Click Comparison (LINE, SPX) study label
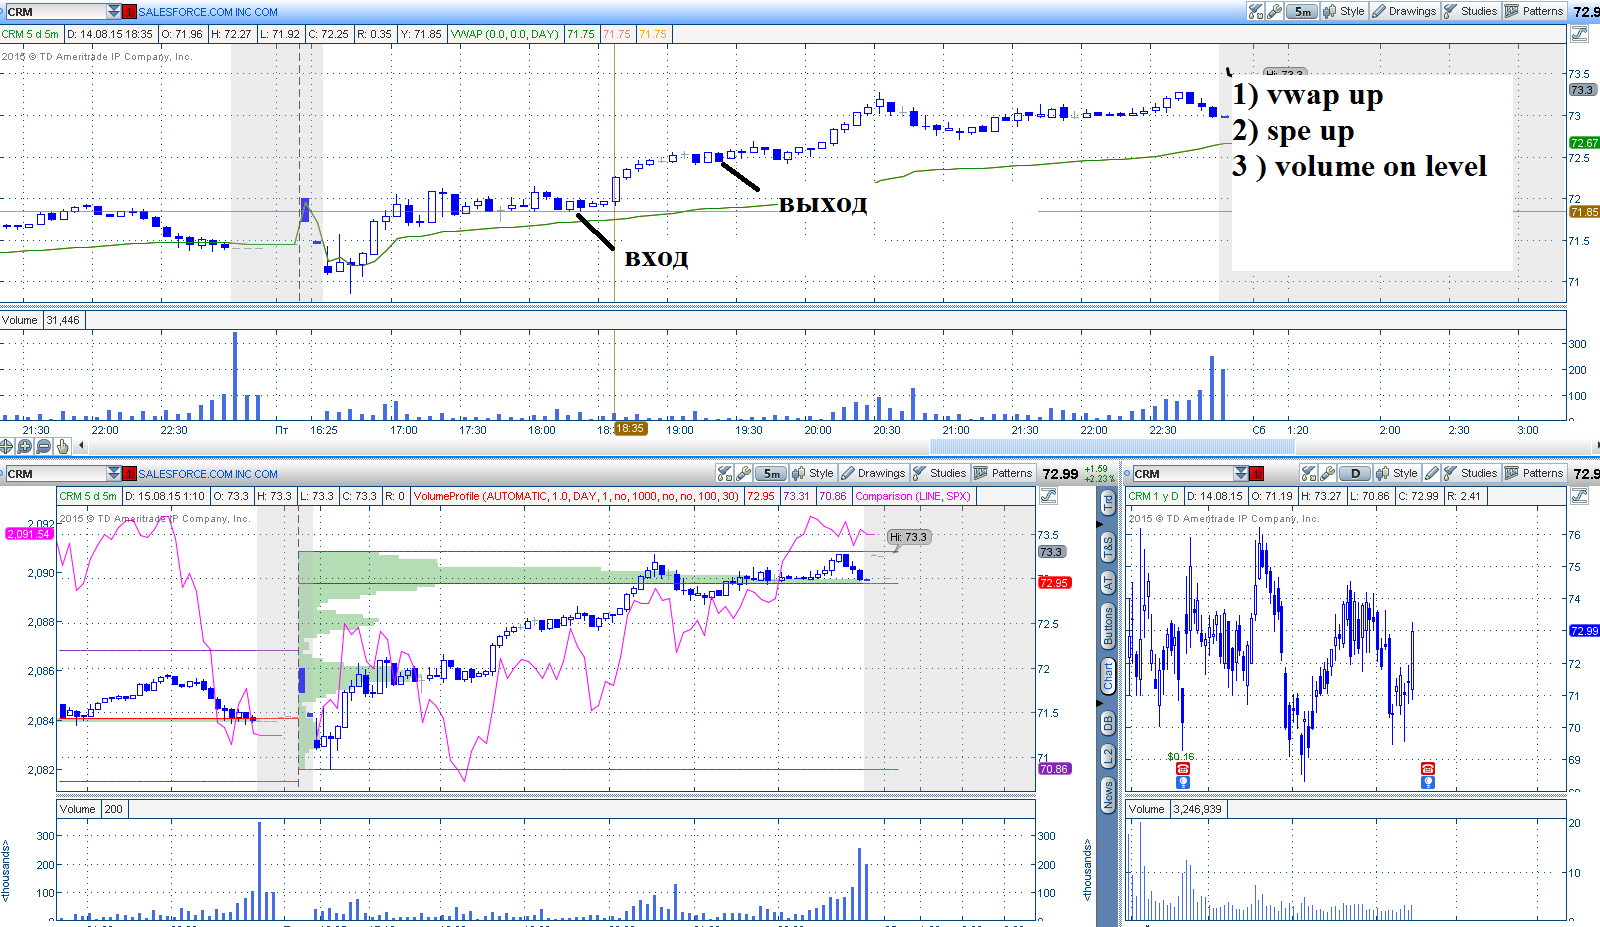This screenshot has height=927, width=1600. [x=913, y=496]
